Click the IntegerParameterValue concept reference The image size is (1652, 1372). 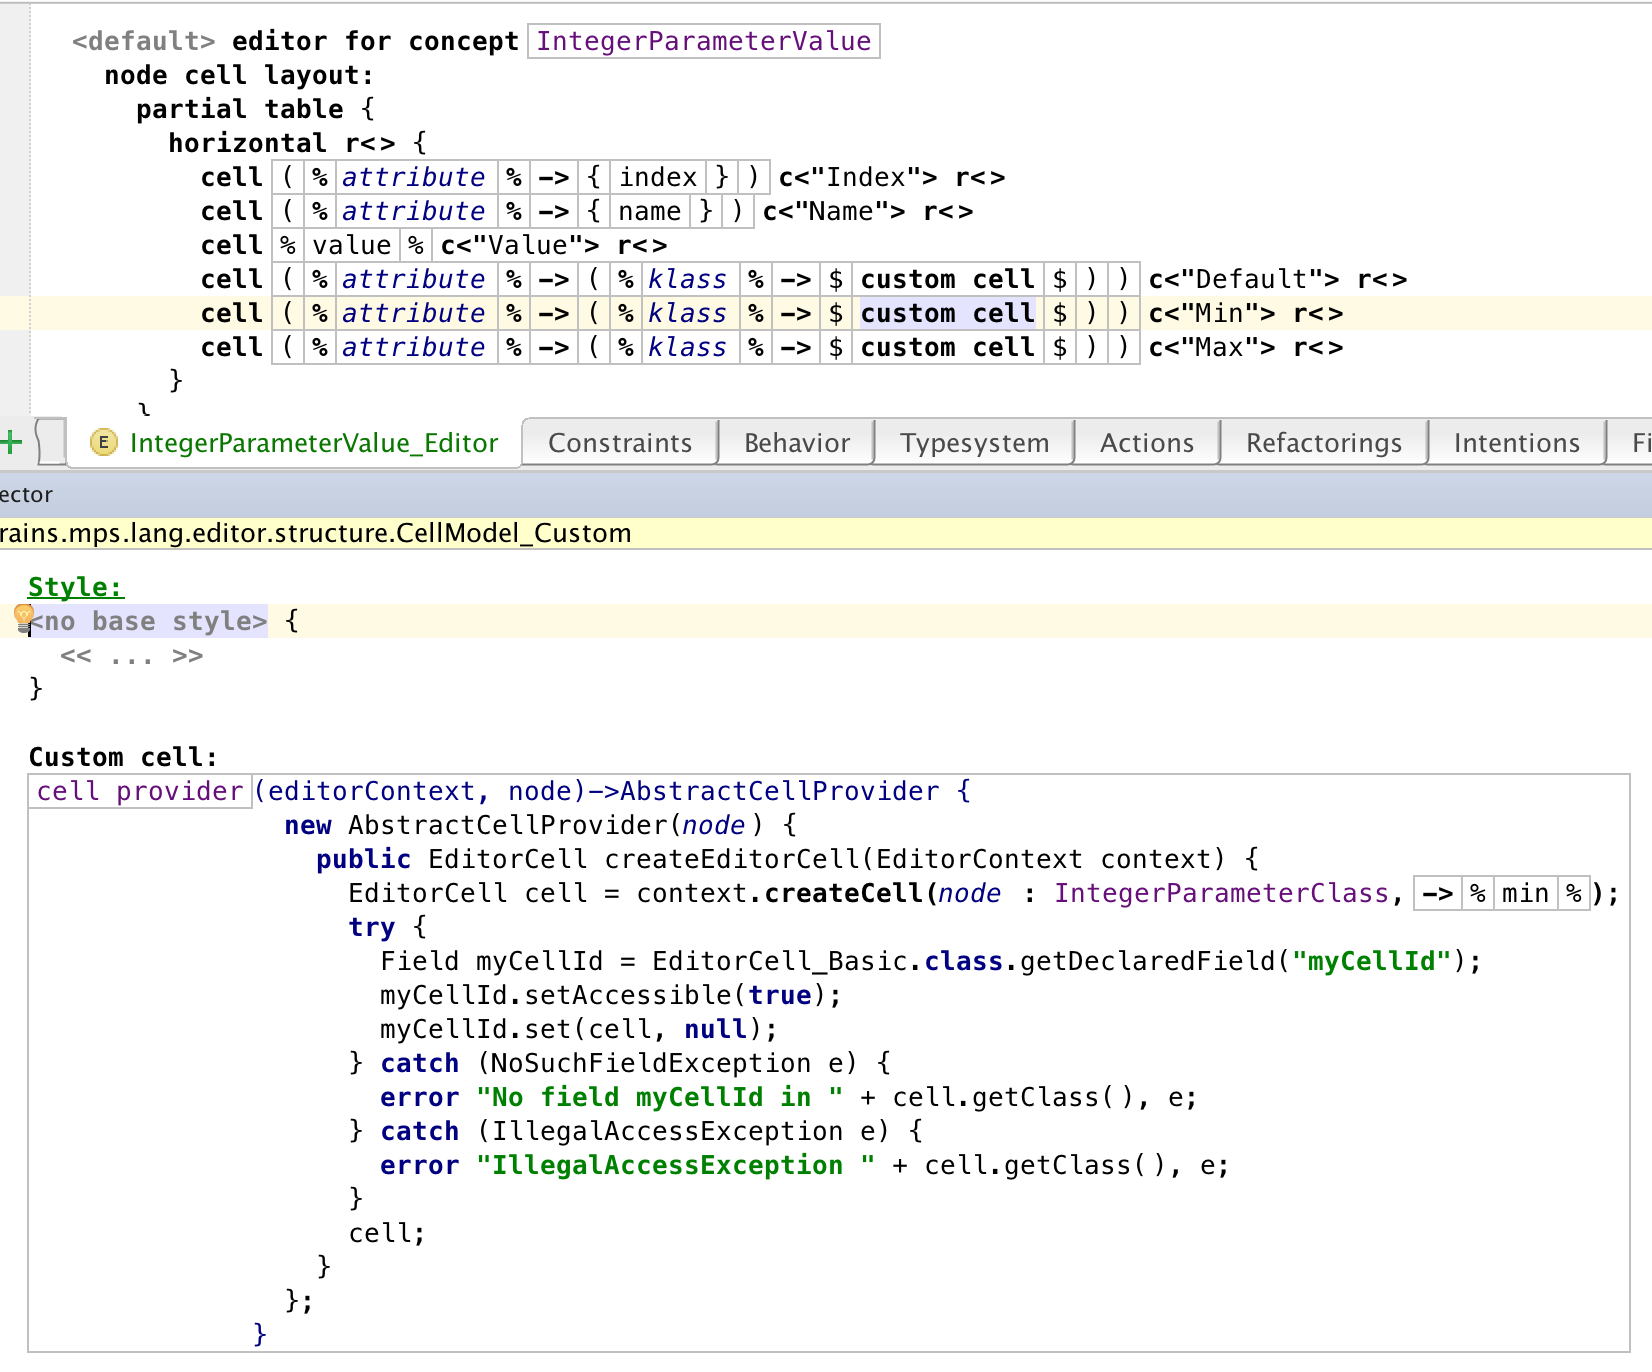(x=703, y=41)
